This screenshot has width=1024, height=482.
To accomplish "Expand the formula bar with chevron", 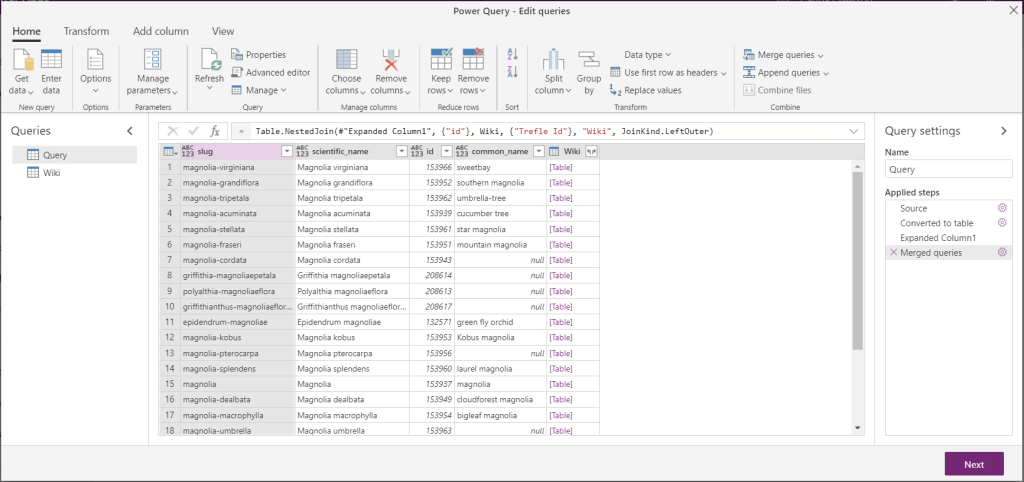I will click(x=854, y=131).
